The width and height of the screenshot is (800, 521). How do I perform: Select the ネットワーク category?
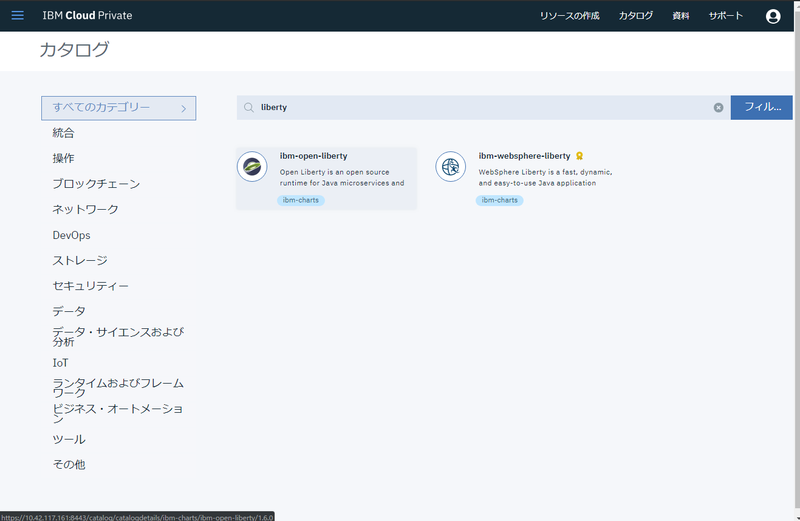click(85, 209)
